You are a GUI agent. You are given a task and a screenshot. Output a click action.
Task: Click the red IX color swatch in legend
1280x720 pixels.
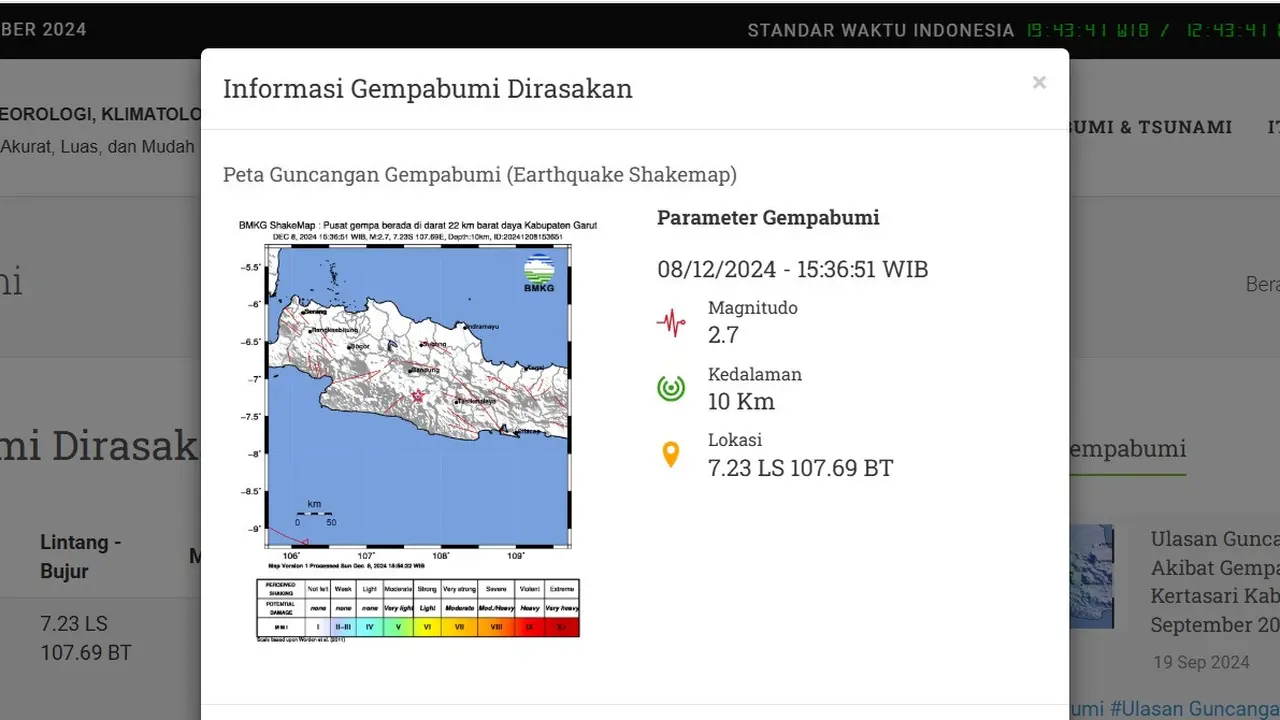point(529,628)
